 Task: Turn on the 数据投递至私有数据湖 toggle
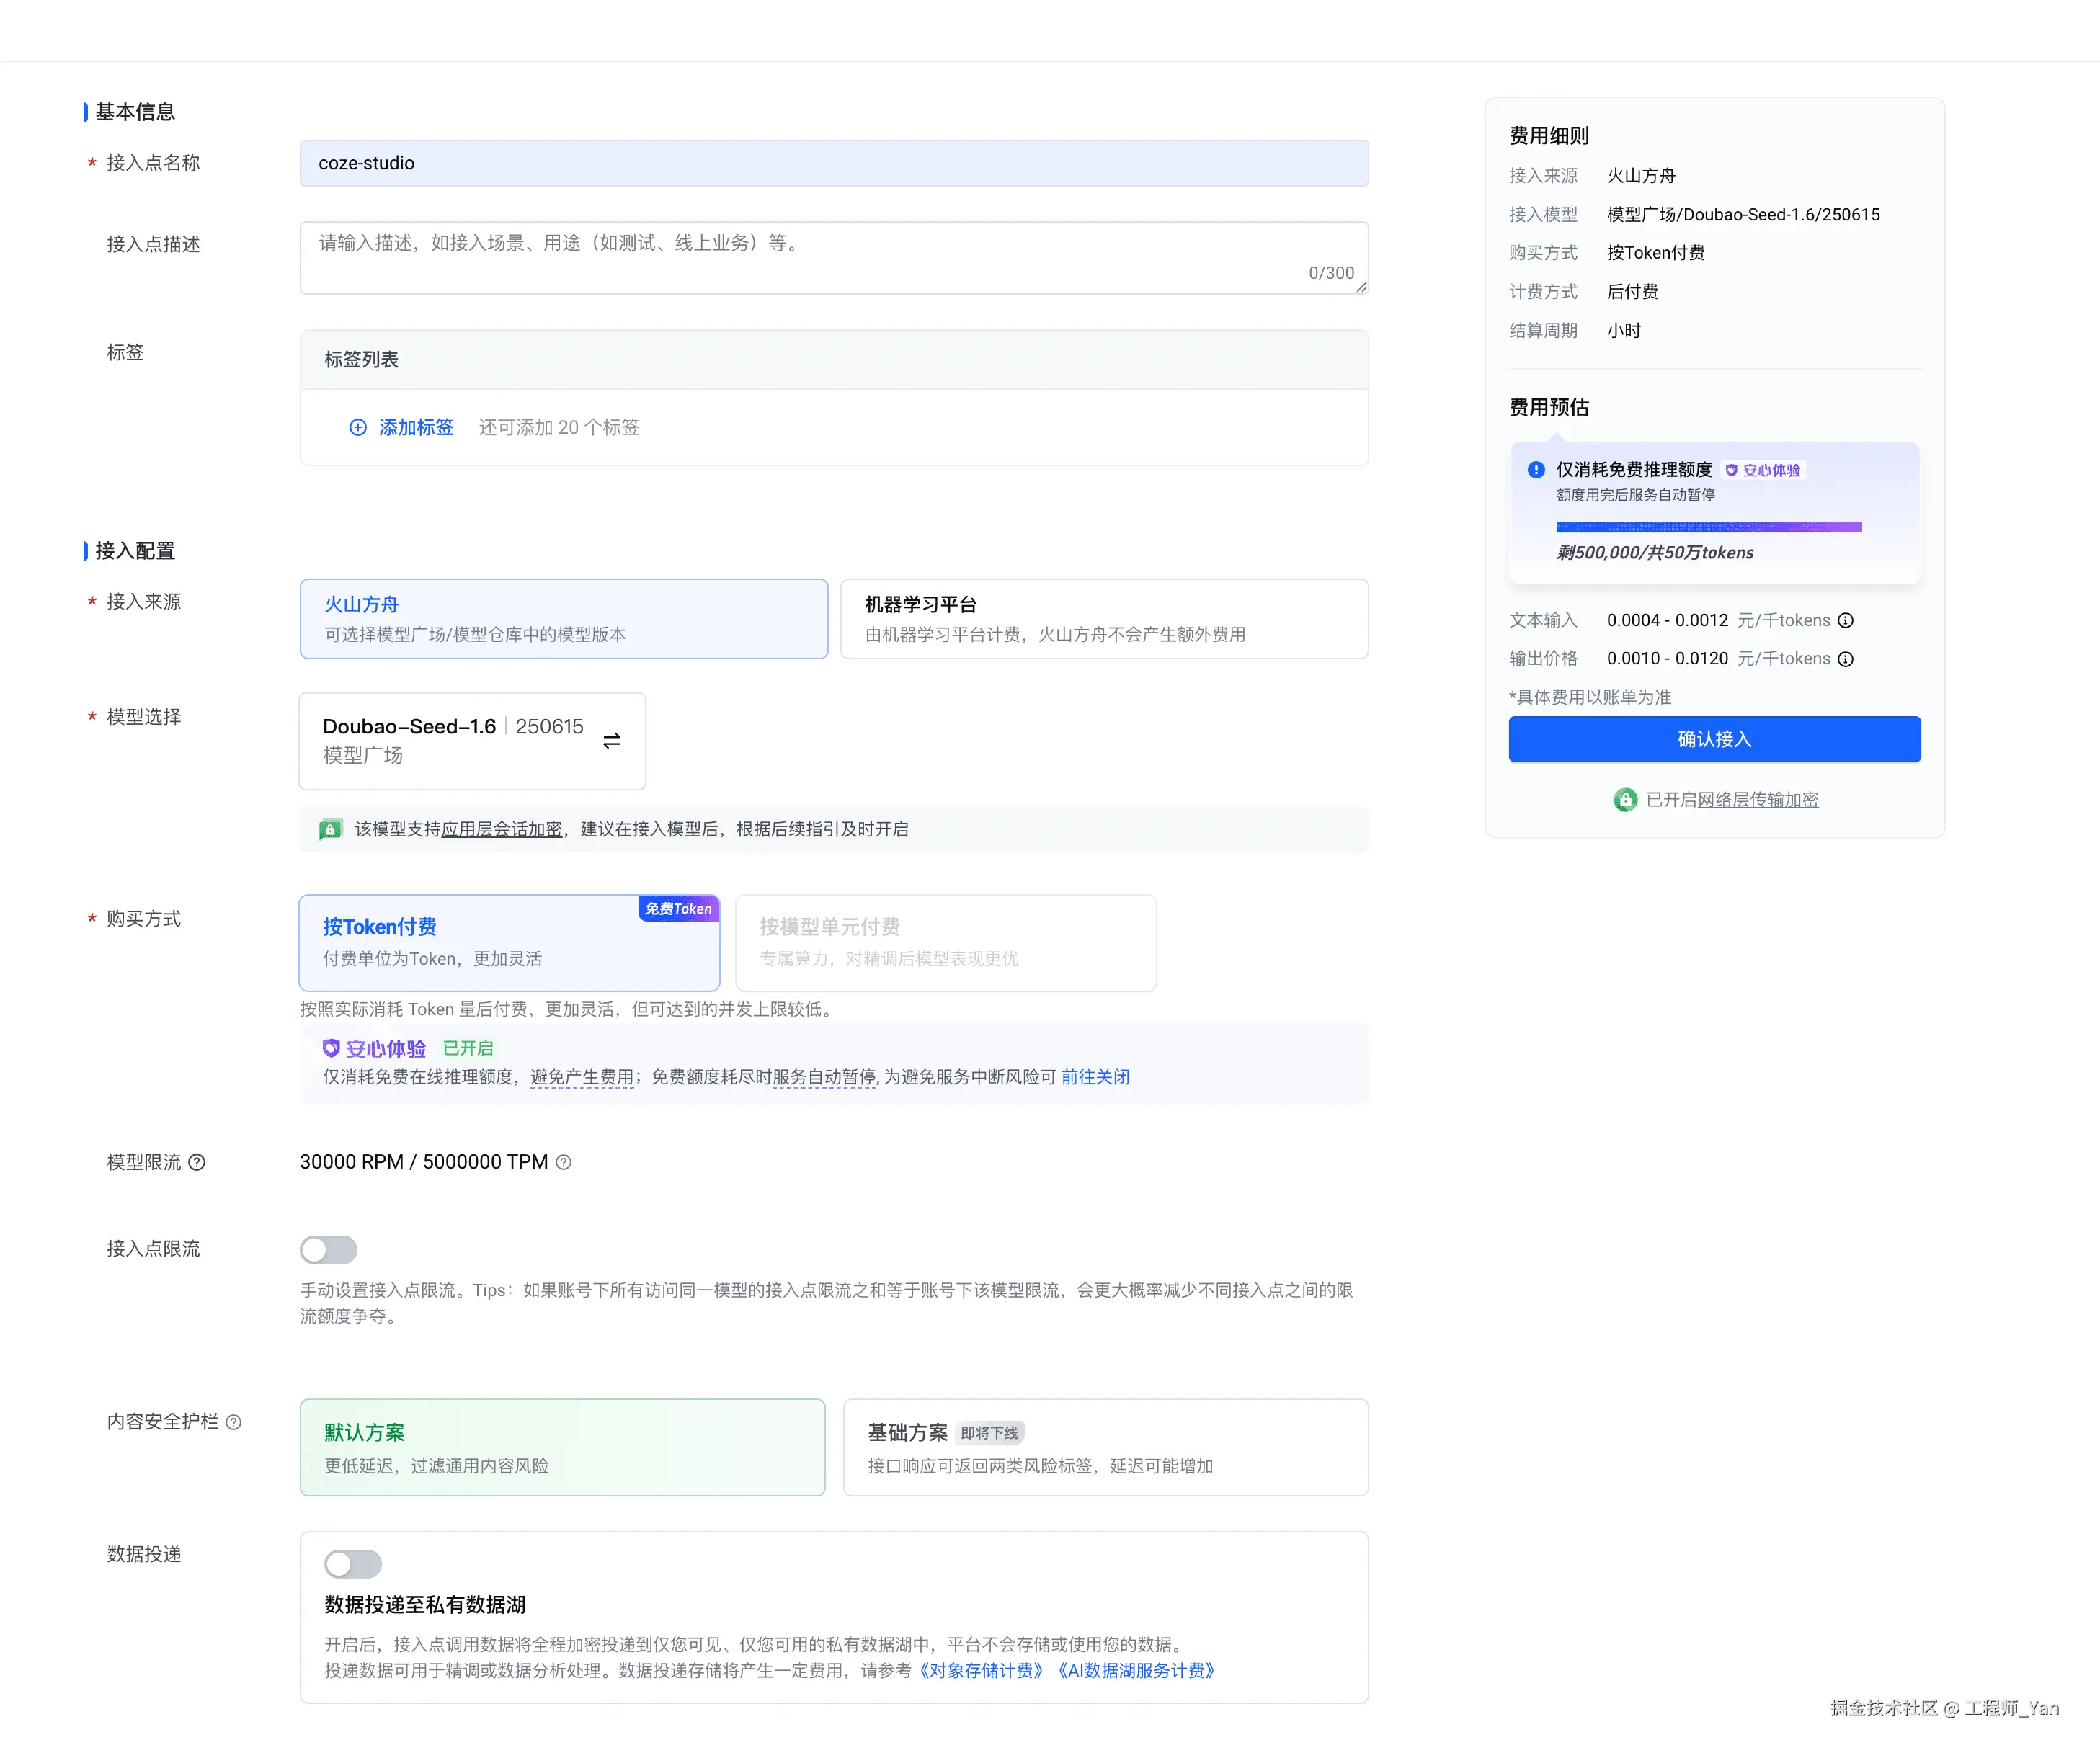352,1563
